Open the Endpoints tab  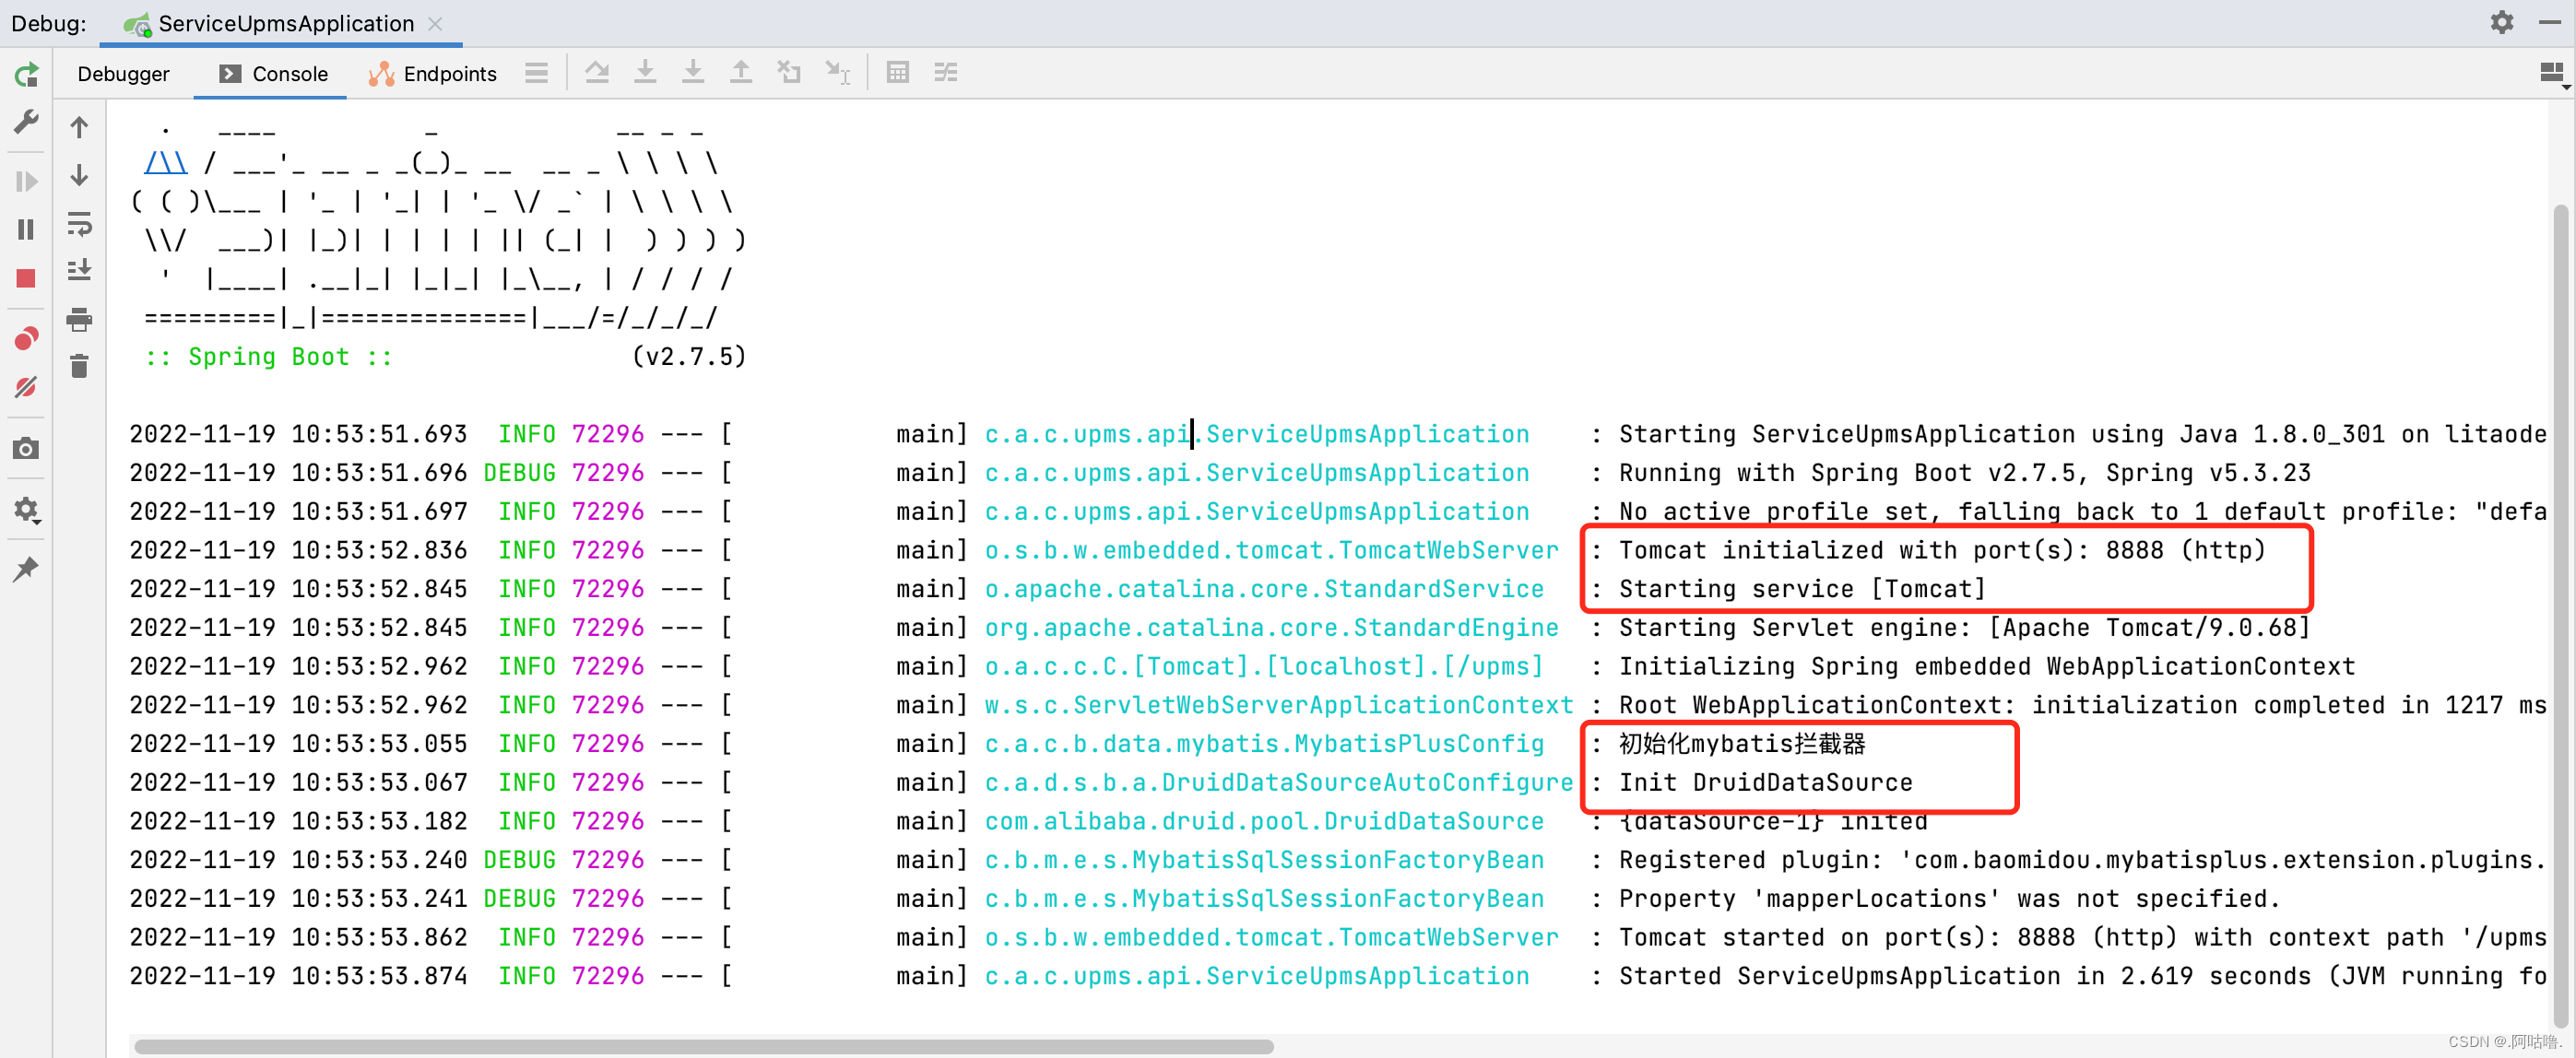pyautogui.click(x=432, y=74)
